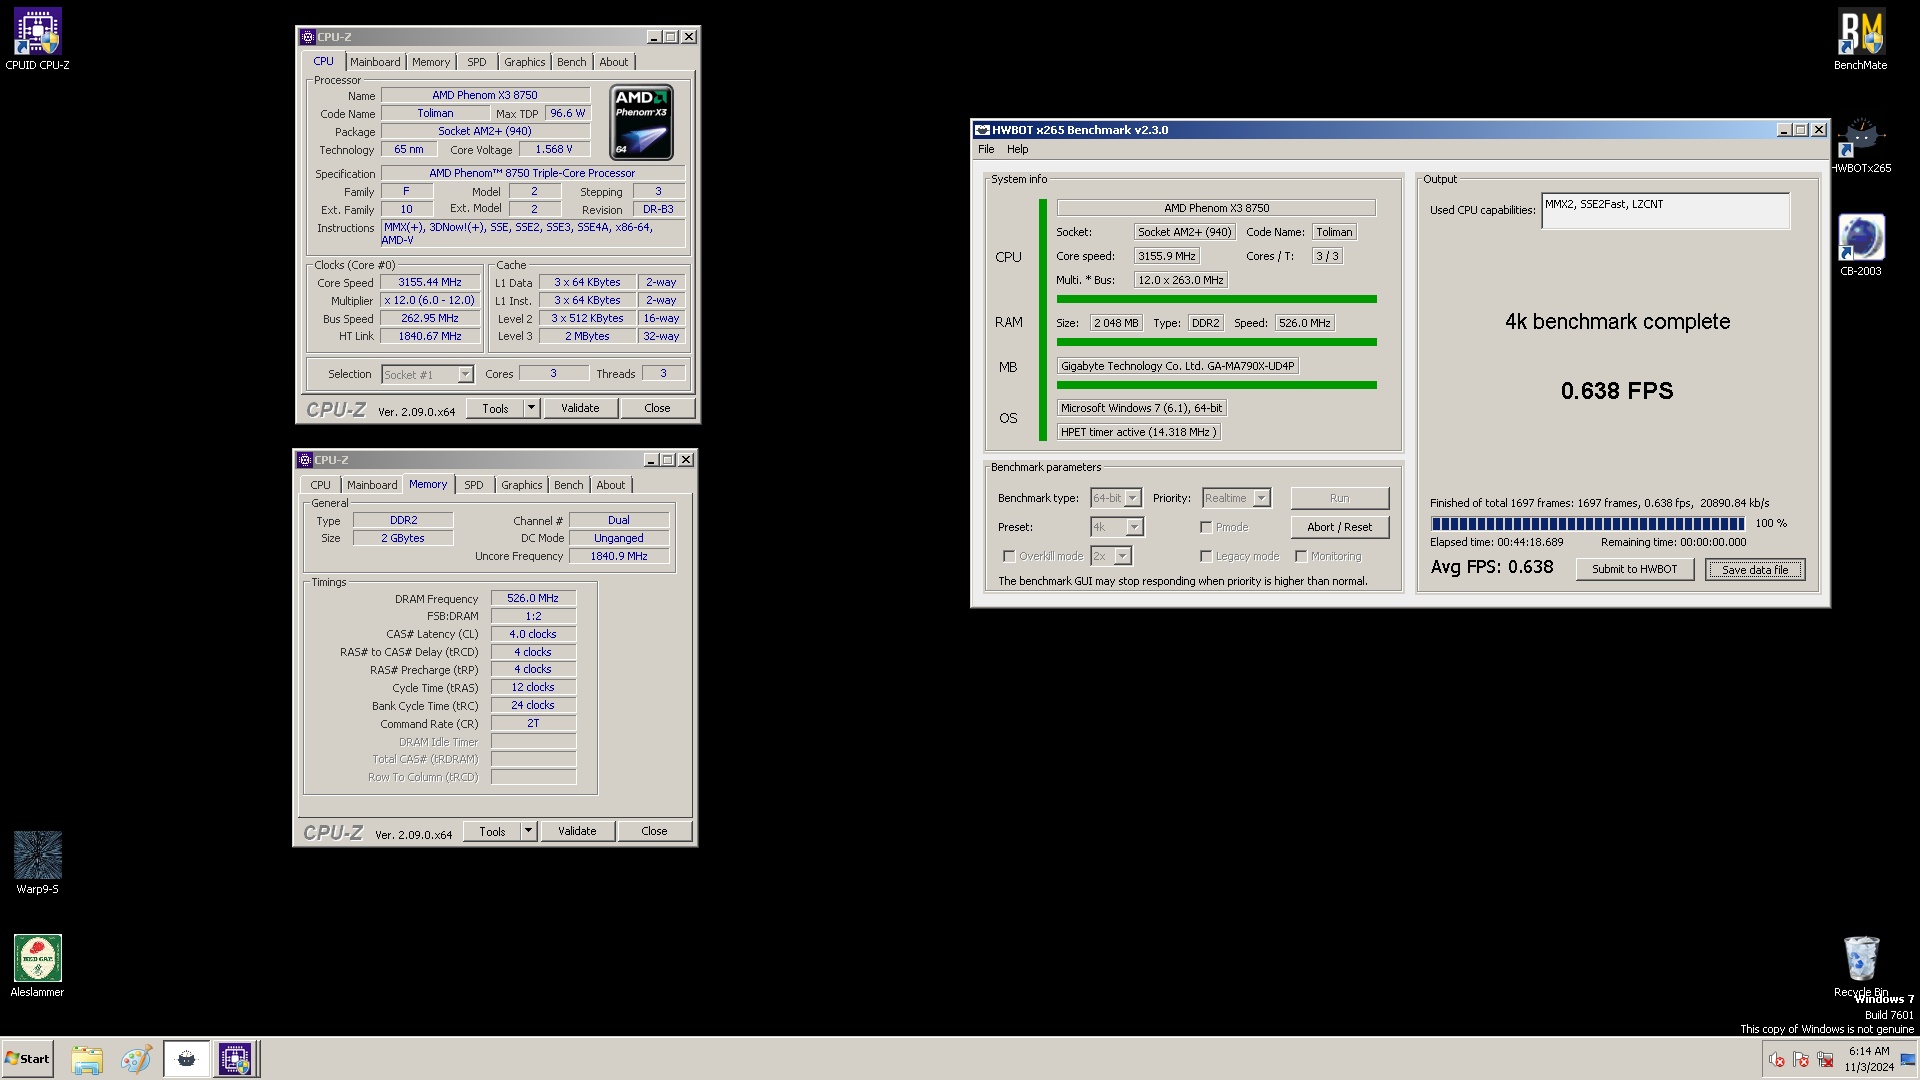Expand the Tools arrow in the lower CPU-Z window

528,831
